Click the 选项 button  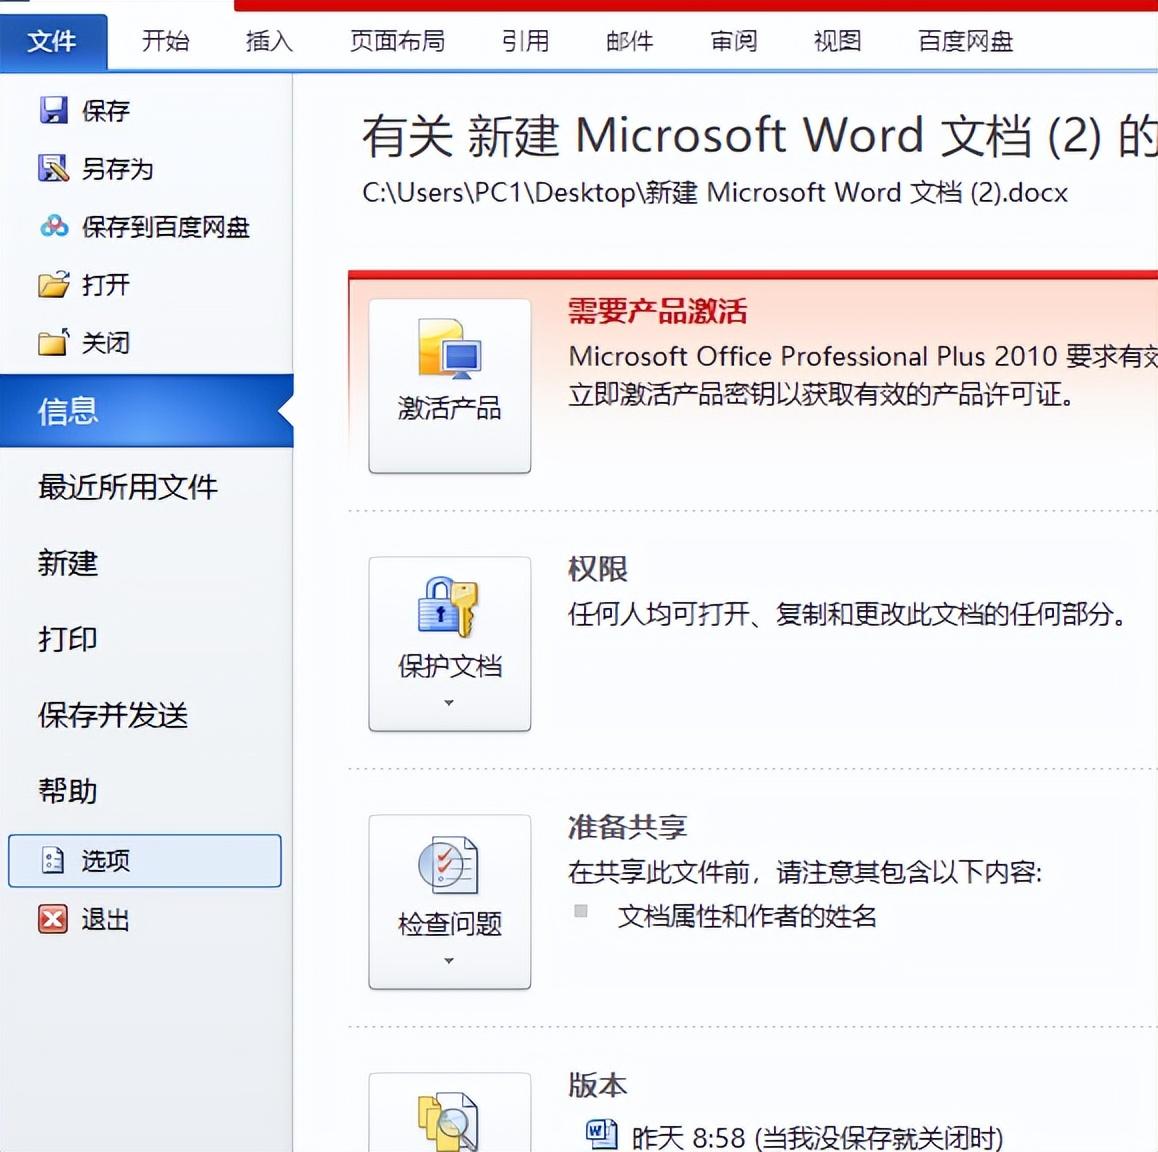[145, 860]
